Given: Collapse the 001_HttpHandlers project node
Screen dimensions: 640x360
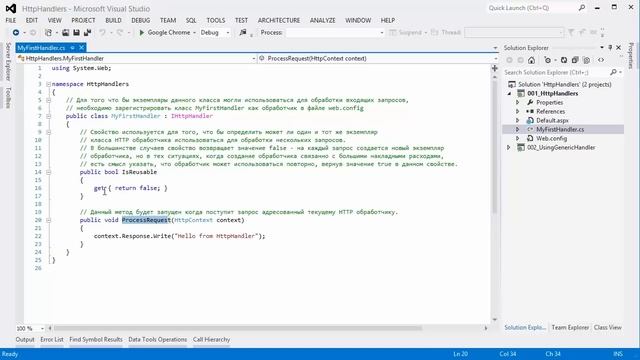Looking at the screenshot, I should (x=509, y=93).
